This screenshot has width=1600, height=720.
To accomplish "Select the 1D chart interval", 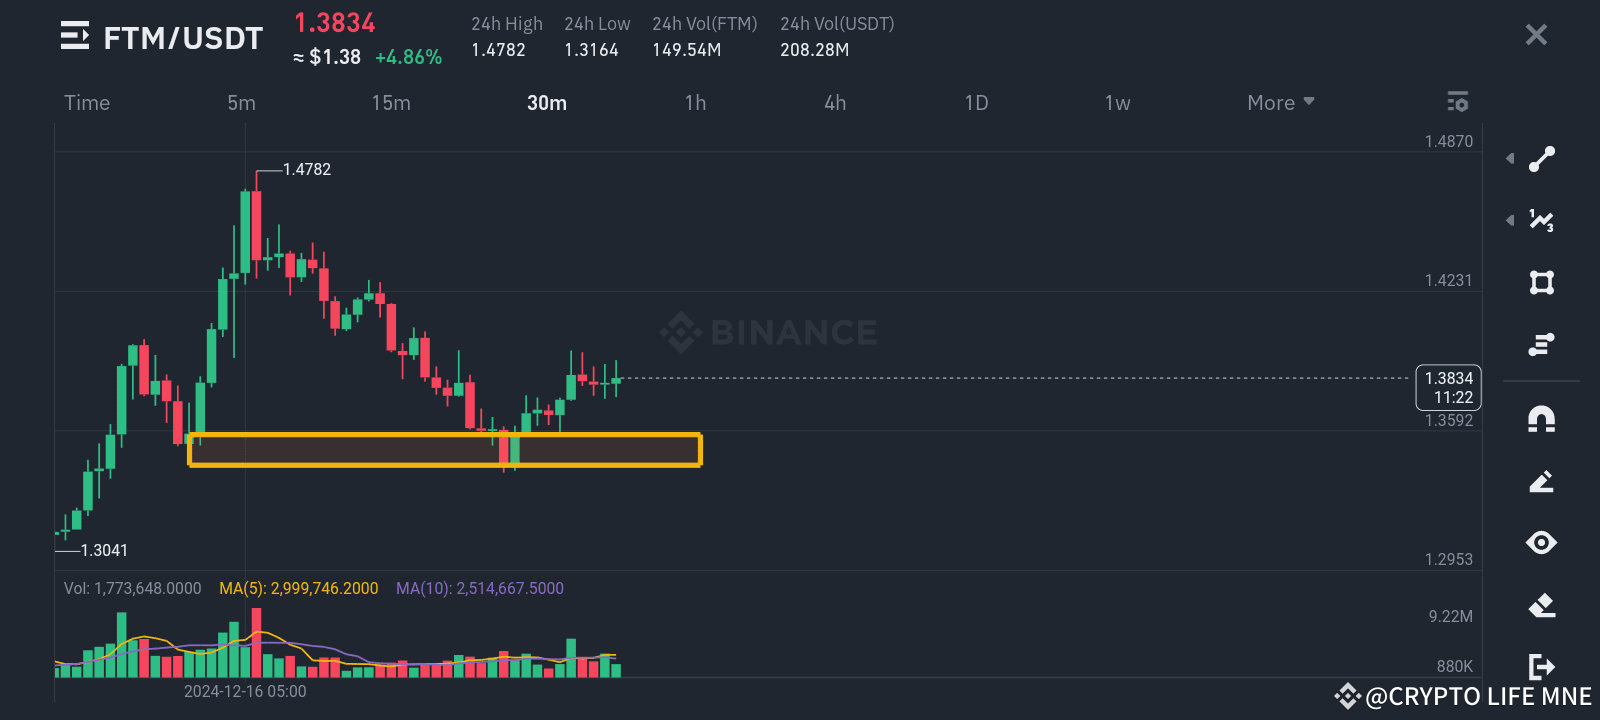I will [x=976, y=102].
